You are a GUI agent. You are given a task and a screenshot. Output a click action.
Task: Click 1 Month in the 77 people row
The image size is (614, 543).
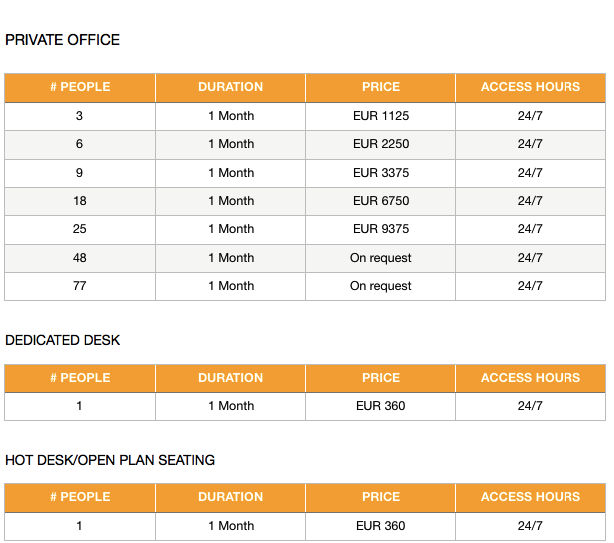pos(231,286)
